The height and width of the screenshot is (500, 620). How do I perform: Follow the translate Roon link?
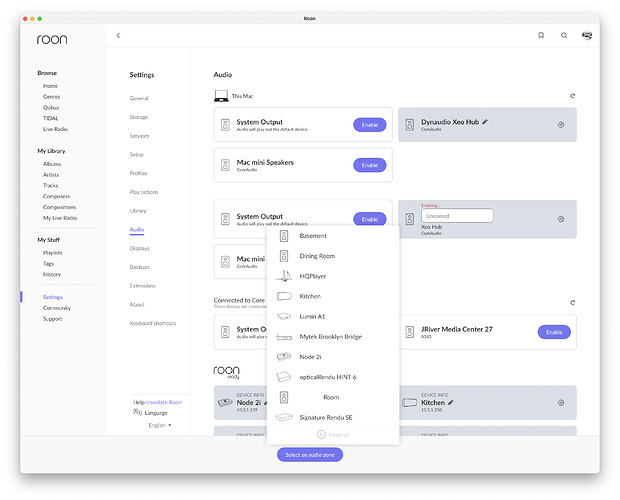(164, 402)
